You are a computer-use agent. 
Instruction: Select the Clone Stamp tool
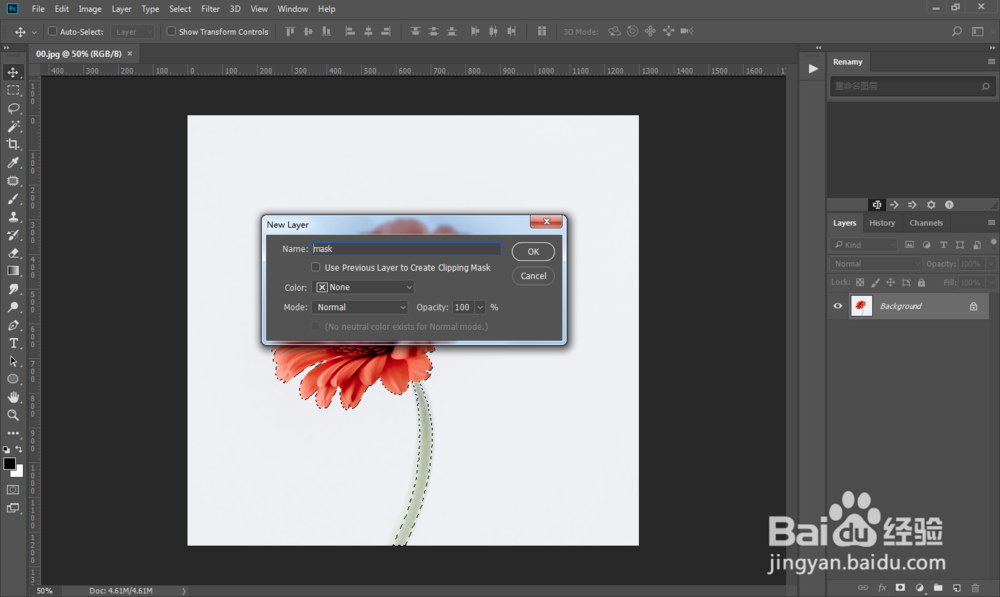pos(13,217)
